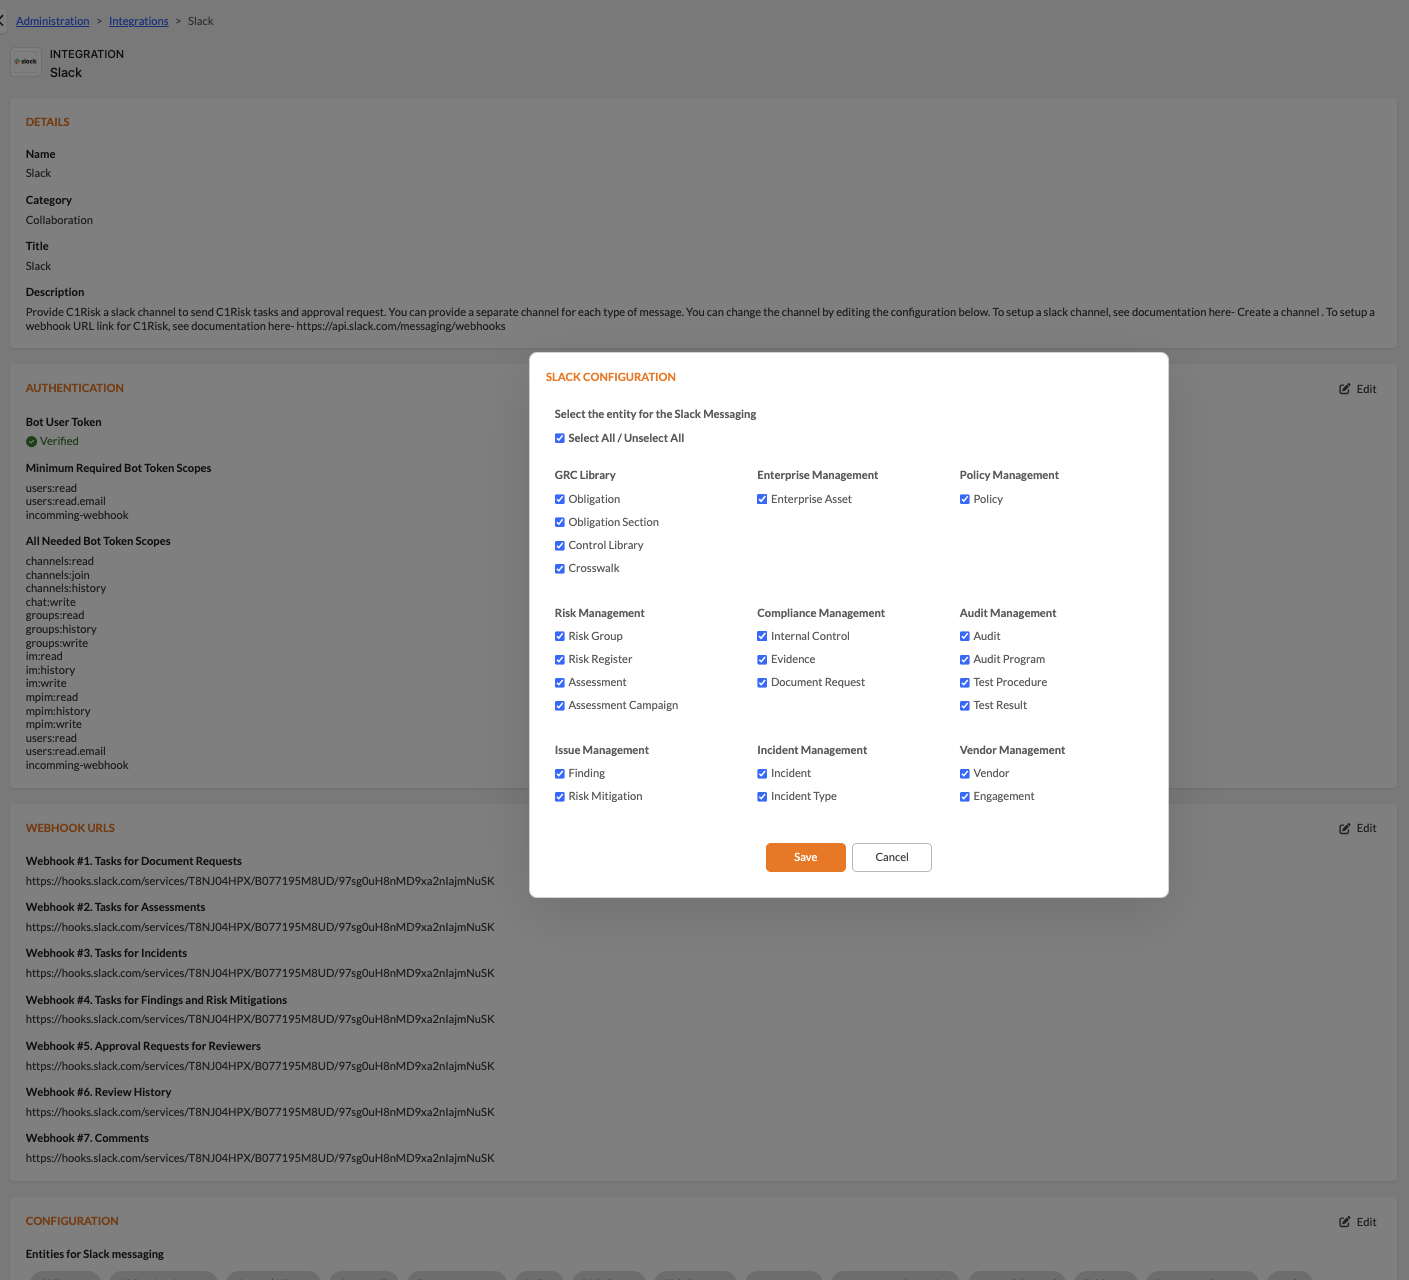This screenshot has width=1409, height=1280.
Task: Toggle the Policy checkbox
Action: 965,499
